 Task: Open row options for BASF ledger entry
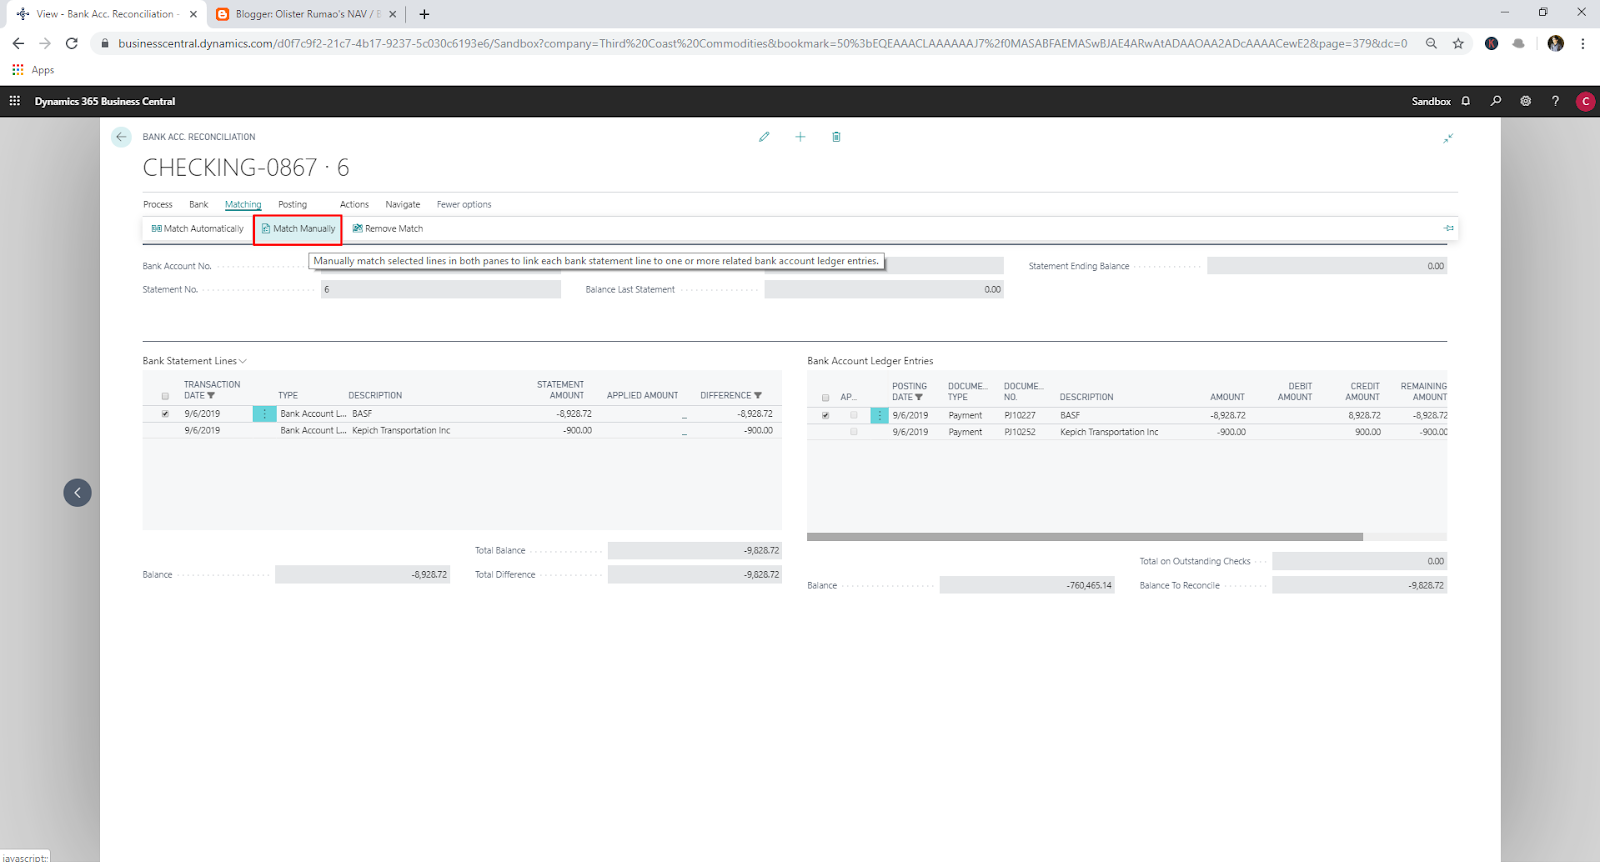[879, 415]
